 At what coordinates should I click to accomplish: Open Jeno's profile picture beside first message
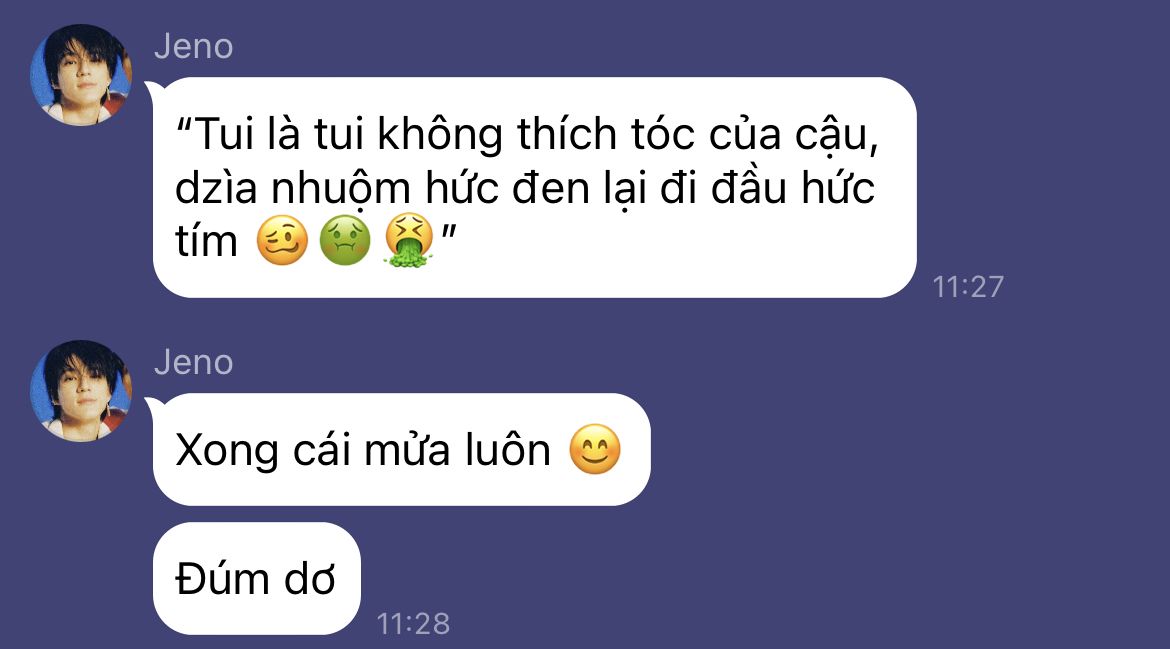(81, 75)
